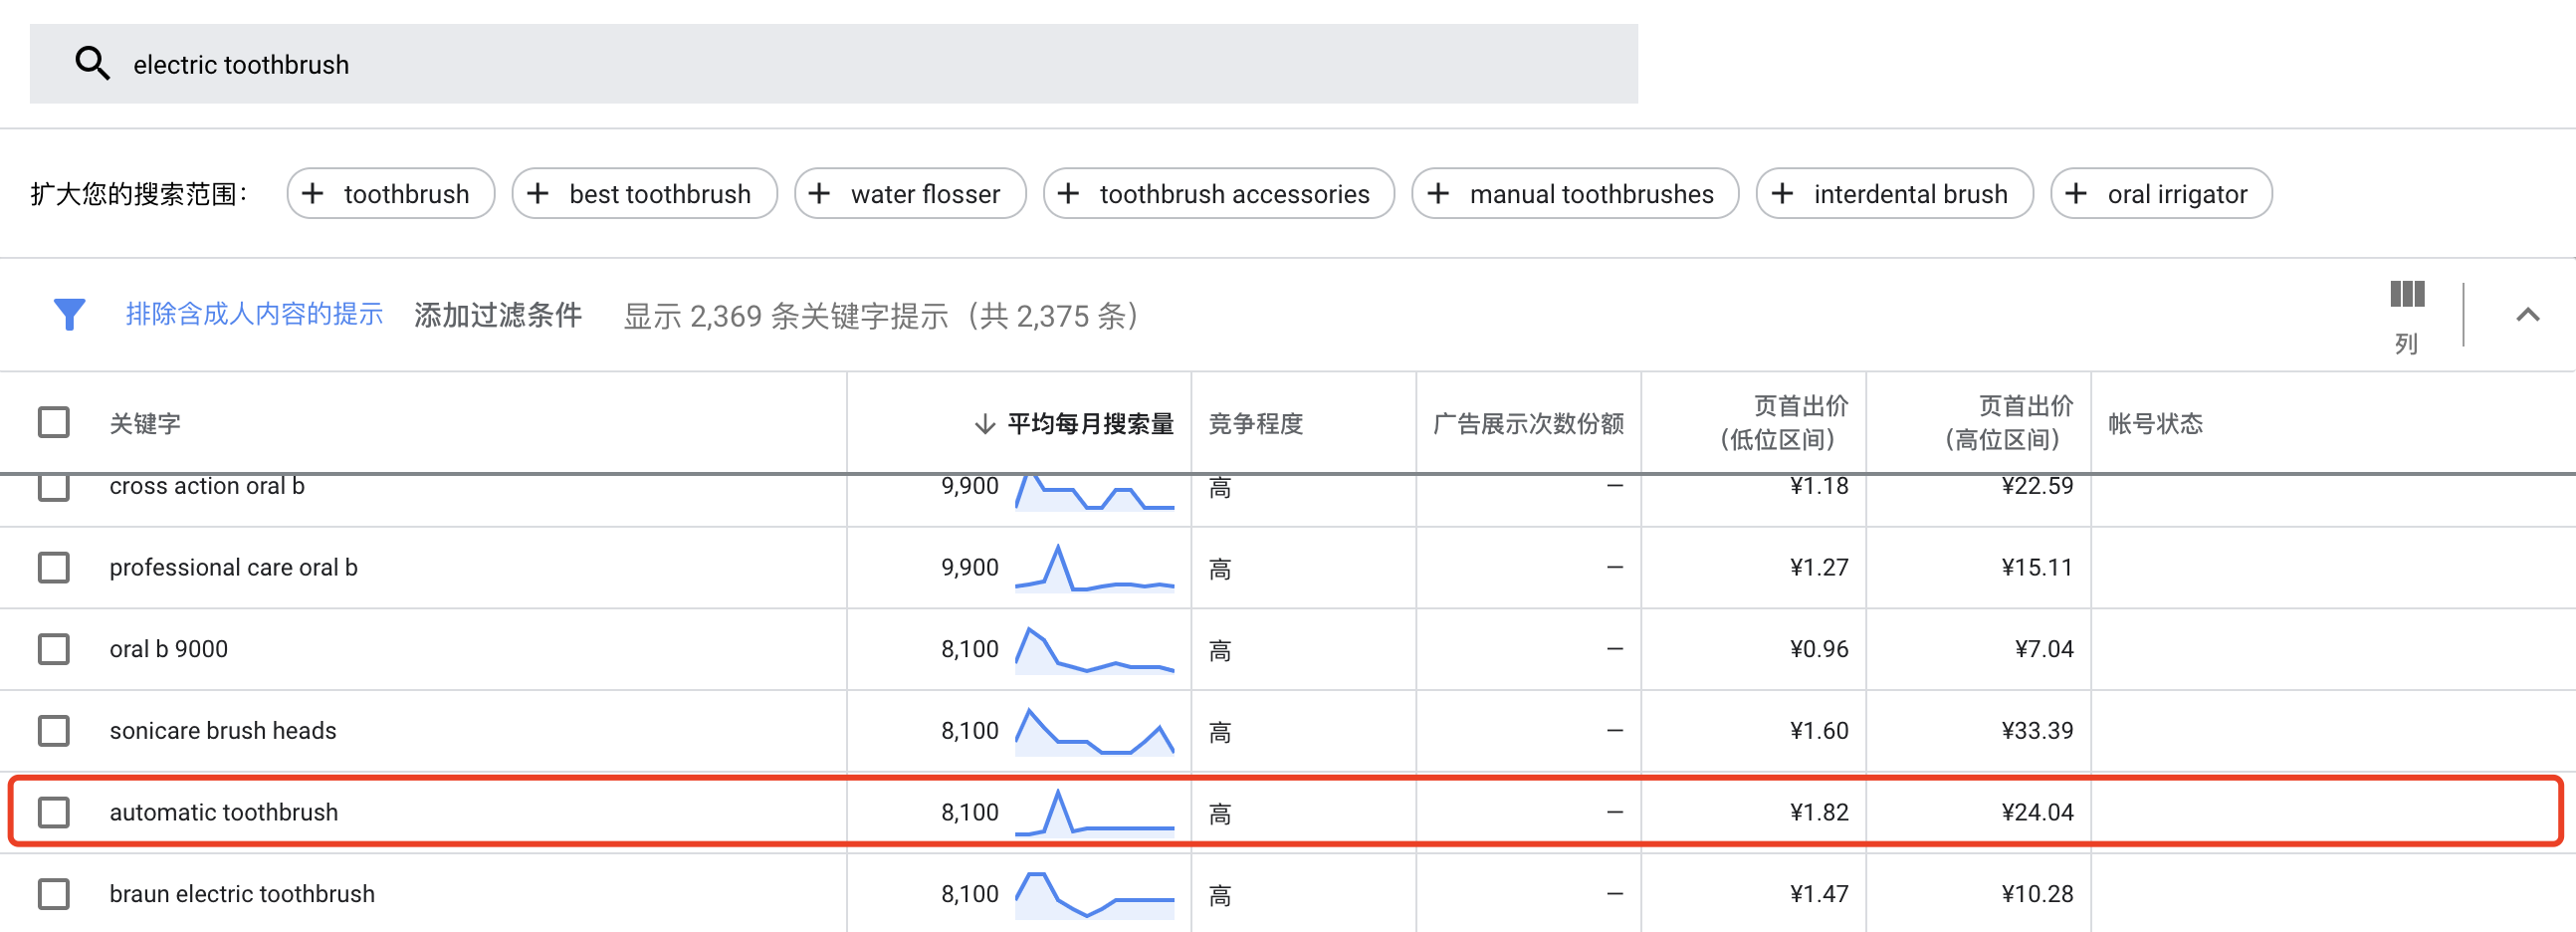Add 'toothbrush' to broaden search
2576x932 pixels.
[x=391, y=193]
